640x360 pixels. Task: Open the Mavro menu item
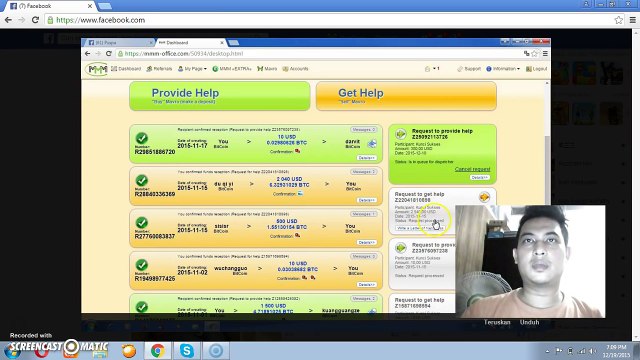pos(267,69)
